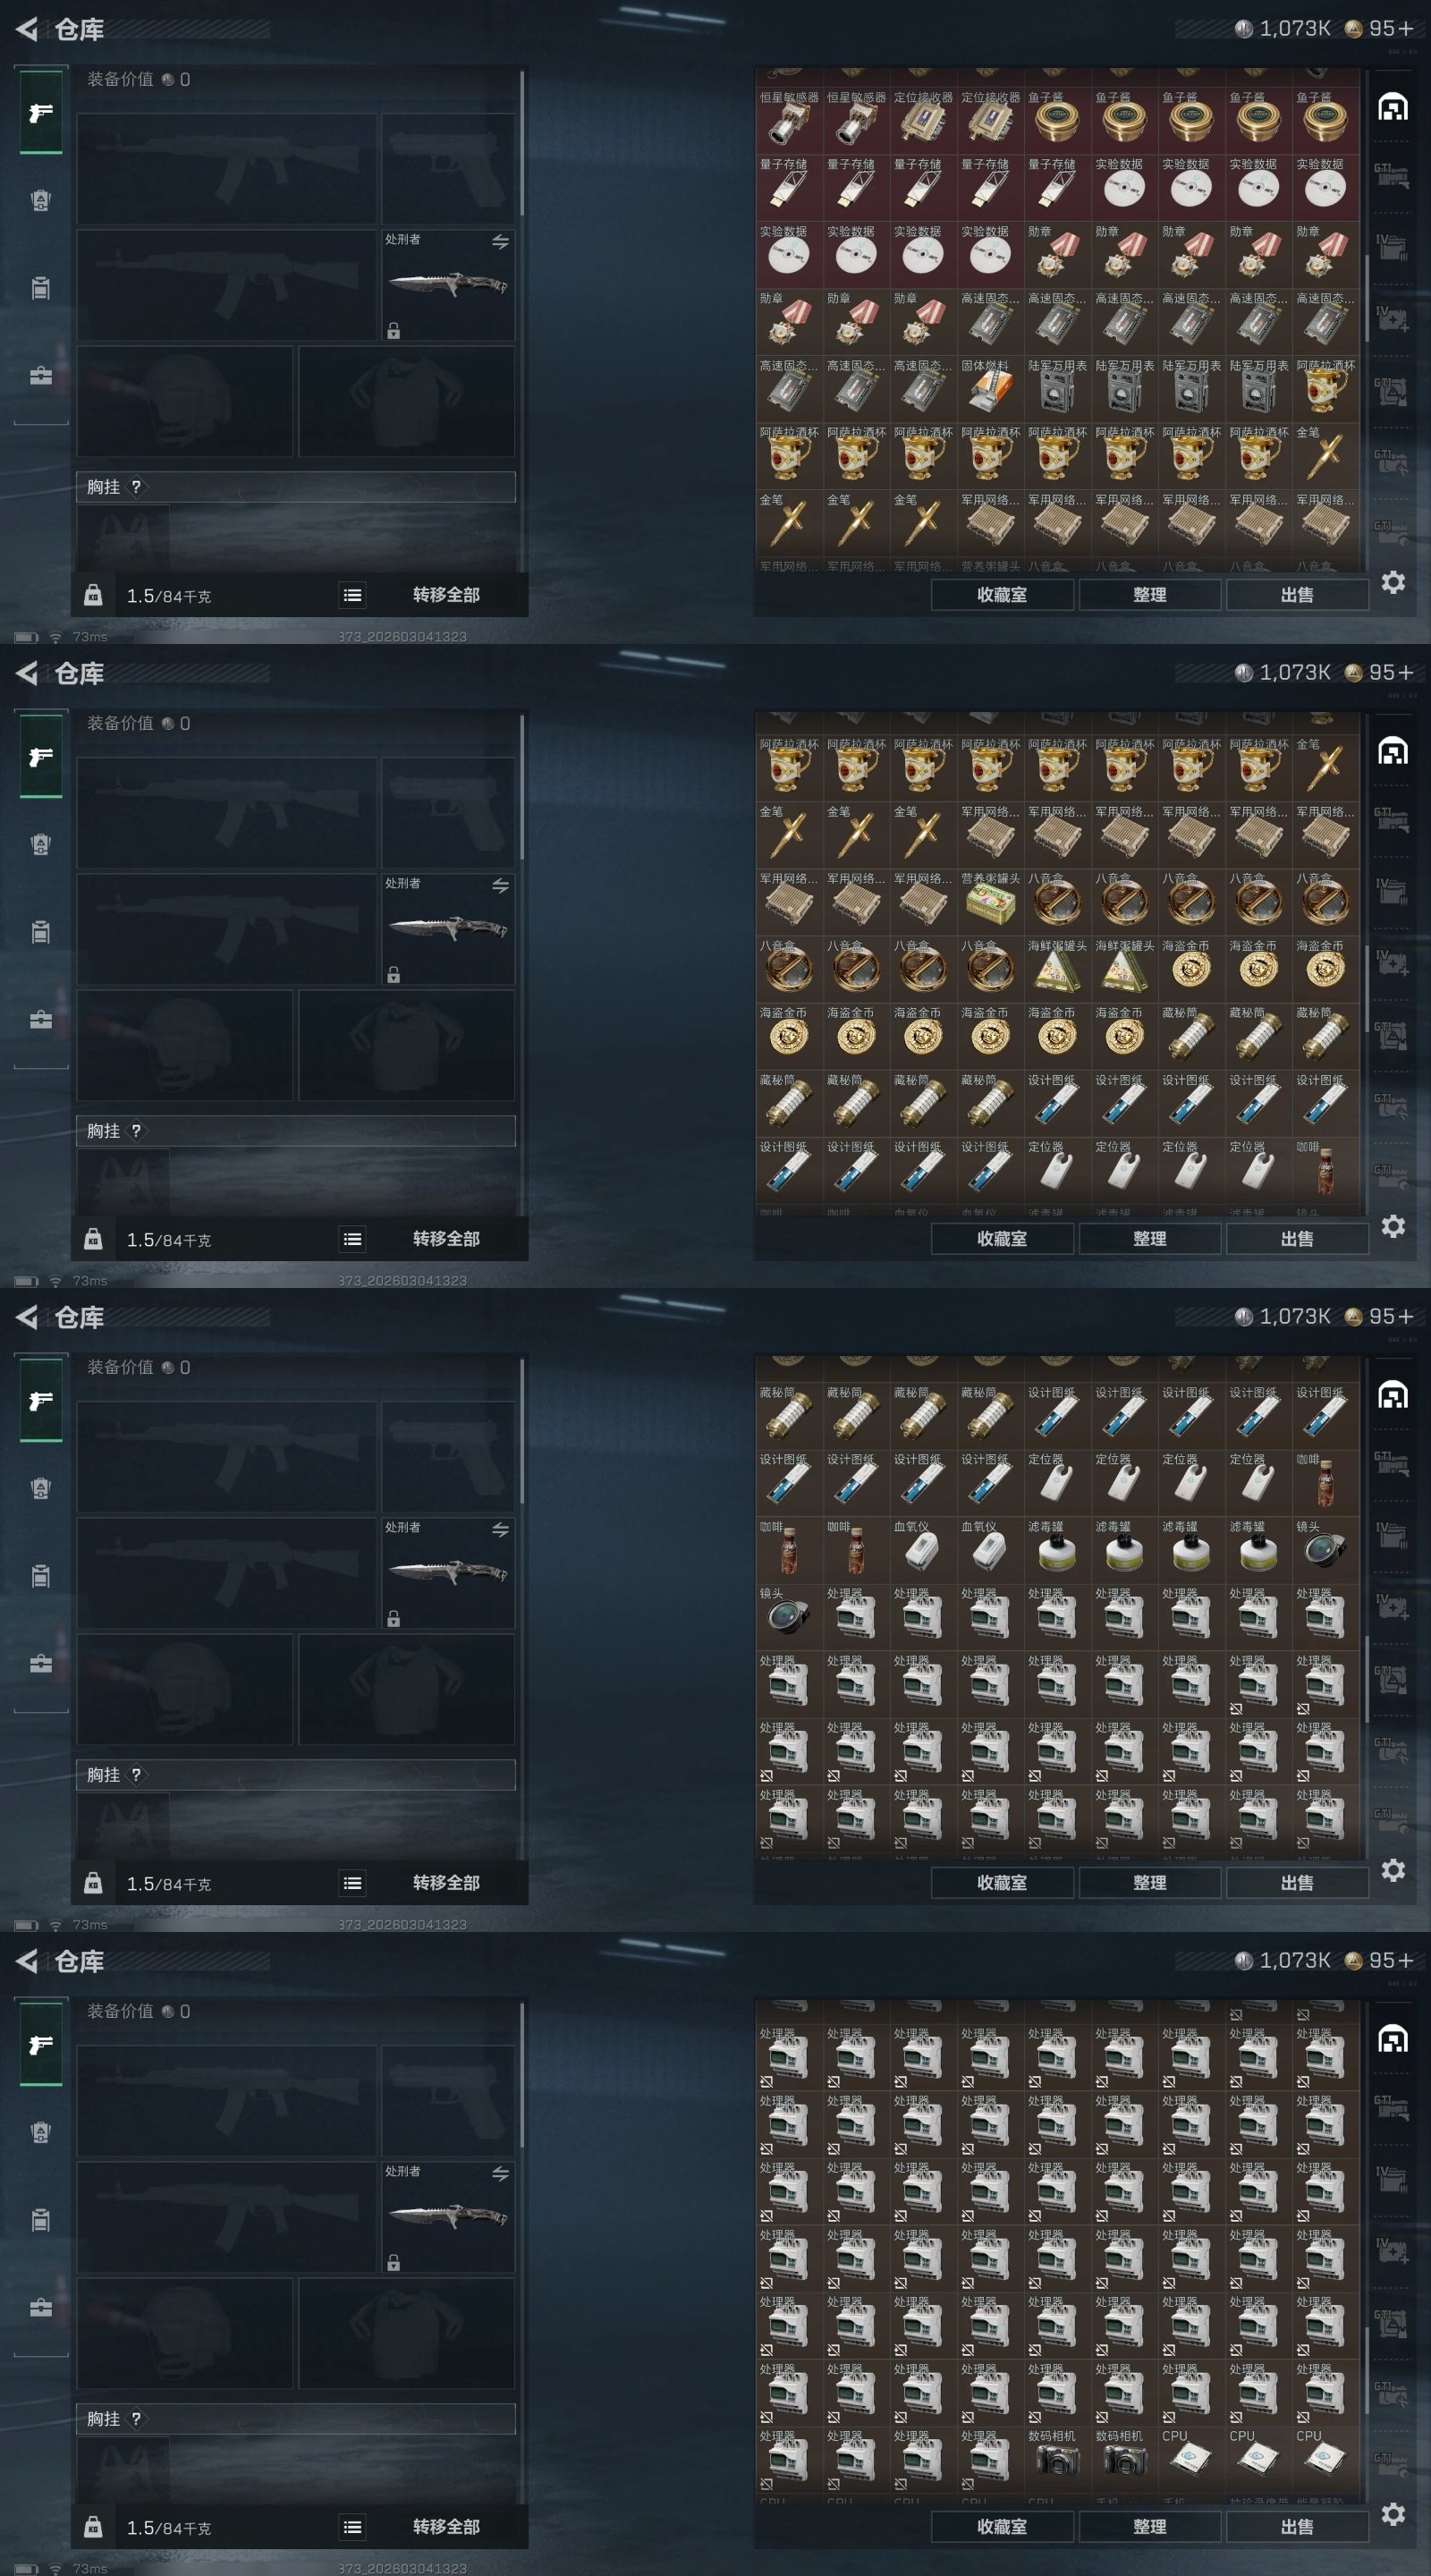Select the first 血氧仪 oximeter item
This screenshot has width=1431, height=2576.
923,1550
